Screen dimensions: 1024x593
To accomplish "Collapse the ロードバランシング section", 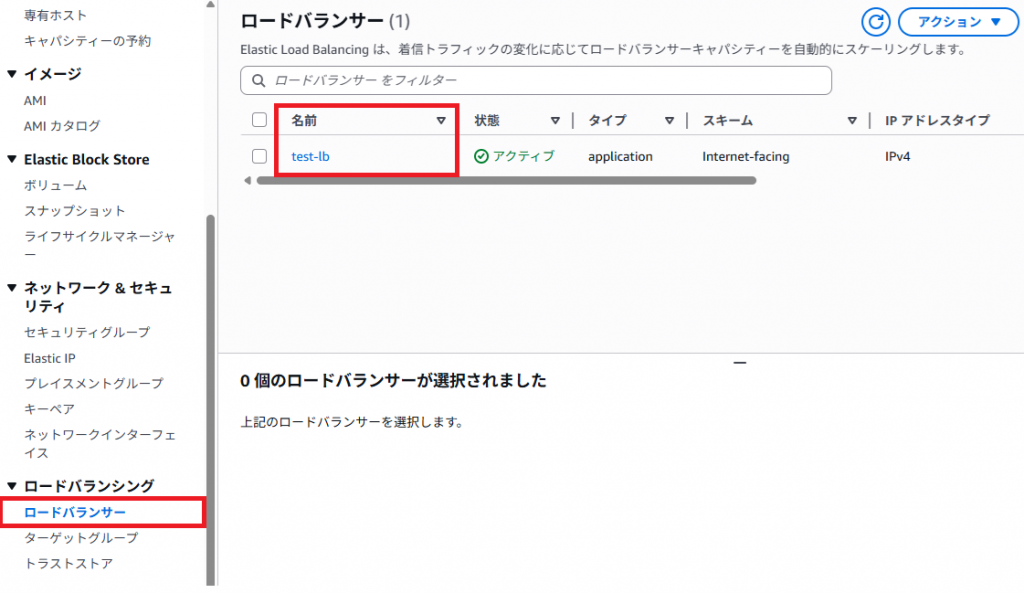I will click(x=12, y=486).
